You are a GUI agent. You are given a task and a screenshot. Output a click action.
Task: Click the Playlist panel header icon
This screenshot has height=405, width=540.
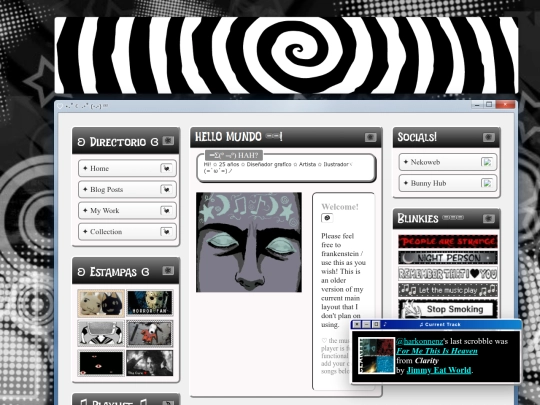pyautogui.click(x=168, y=402)
